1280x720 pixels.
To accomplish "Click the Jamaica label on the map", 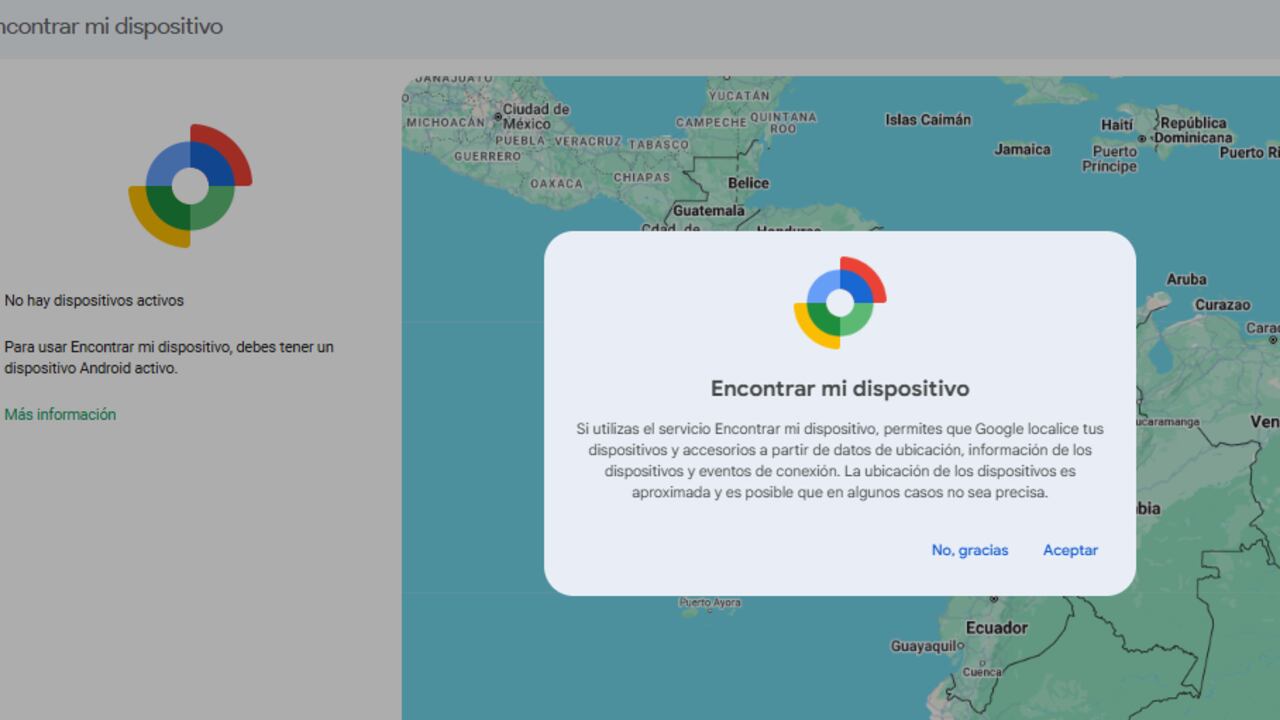I will pos(1022,149).
